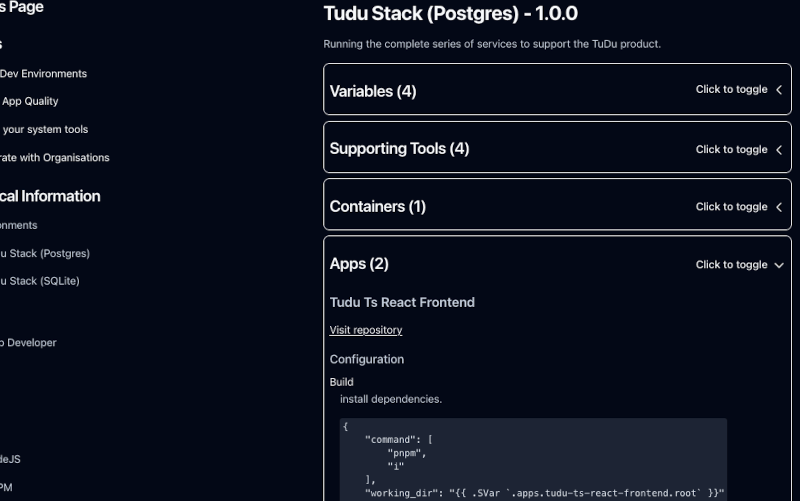Expand the Containers (1) section heading
The height and width of the screenshot is (501, 800).
377,207
